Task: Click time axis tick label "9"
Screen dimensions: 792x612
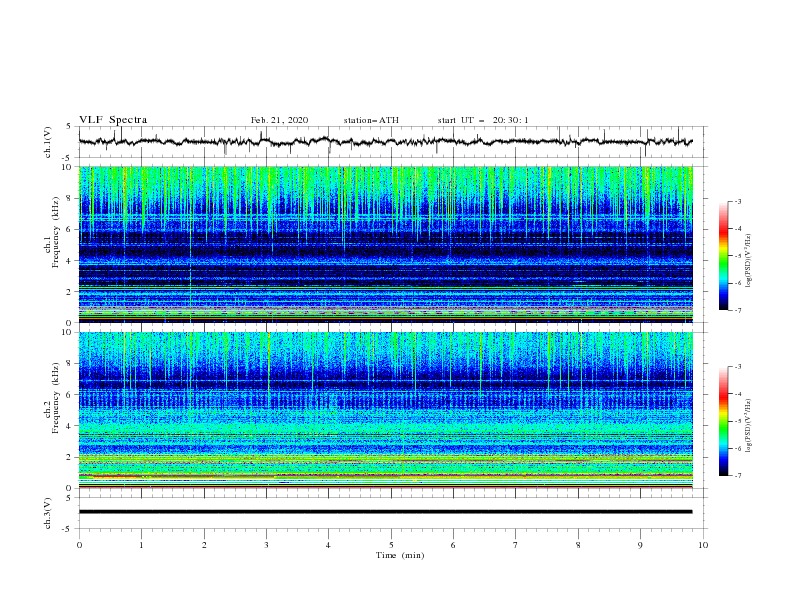Action: [640, 545]
